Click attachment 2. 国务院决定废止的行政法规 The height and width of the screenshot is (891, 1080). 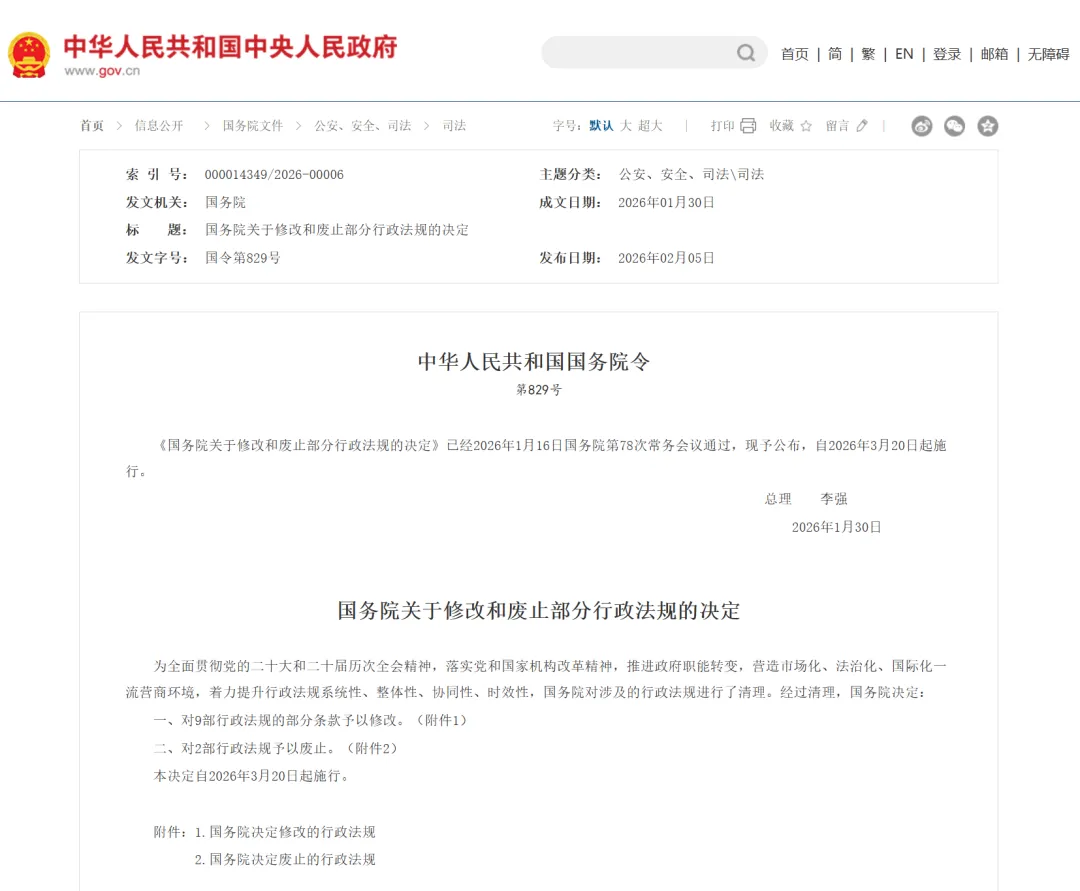click(285, 859)
